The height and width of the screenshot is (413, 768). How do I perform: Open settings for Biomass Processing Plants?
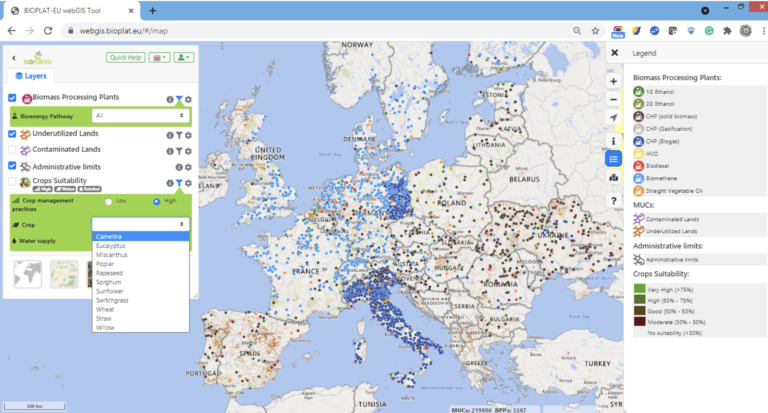[x=188, y=99]
